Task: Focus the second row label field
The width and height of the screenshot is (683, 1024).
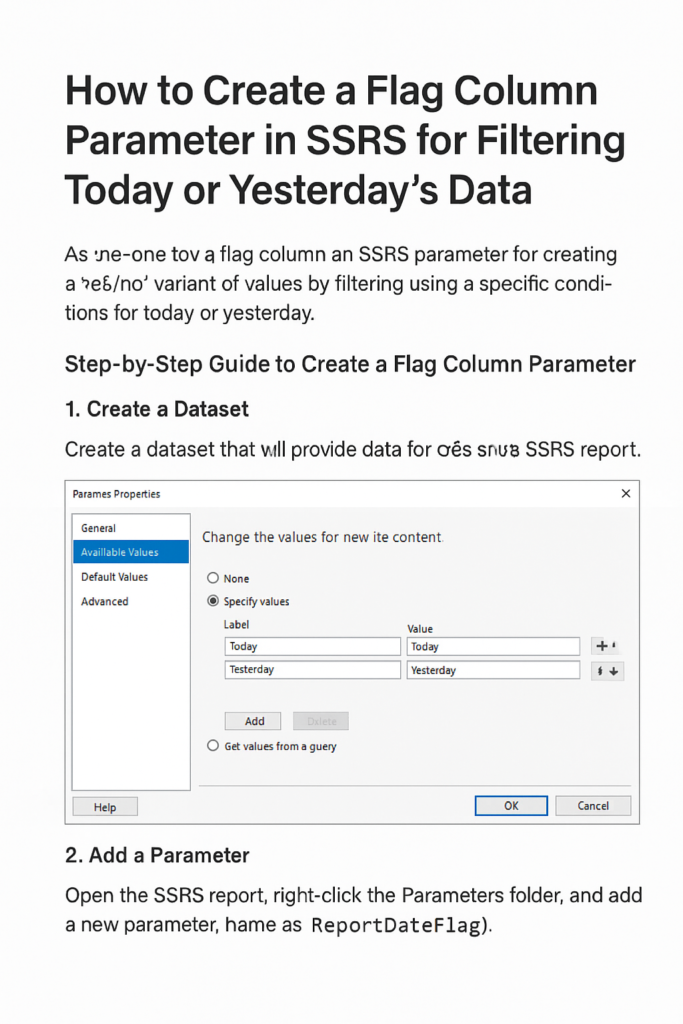Action: click(312, 670)
